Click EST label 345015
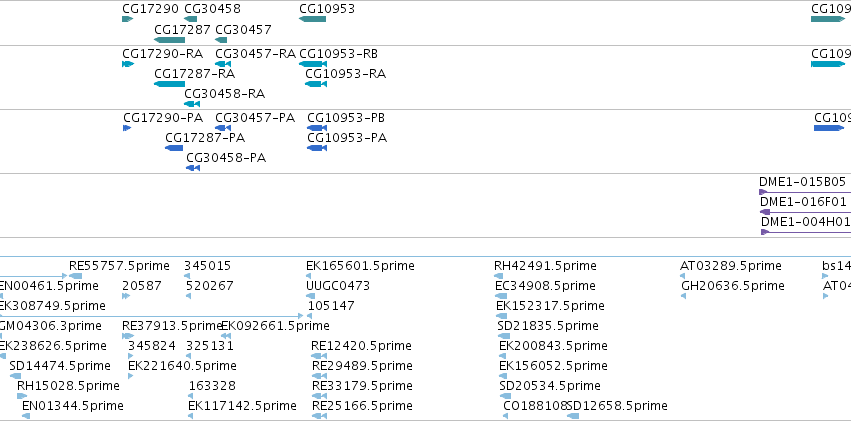This screenshot has height=421, width=851. (207, 266)
